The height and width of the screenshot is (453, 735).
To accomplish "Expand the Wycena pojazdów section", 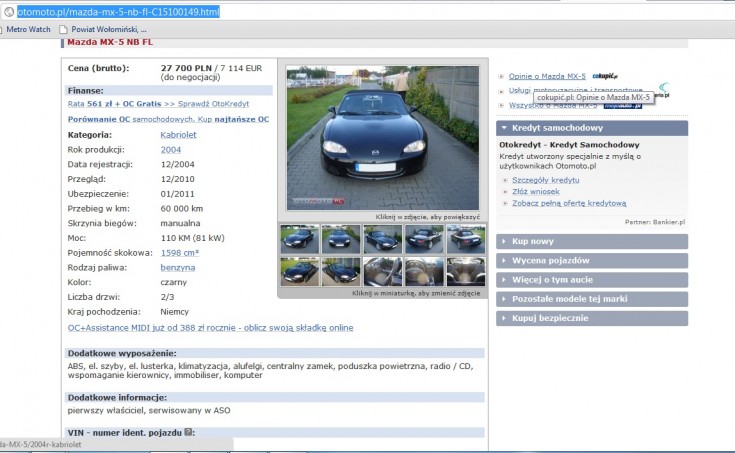I will coord(592,261).
